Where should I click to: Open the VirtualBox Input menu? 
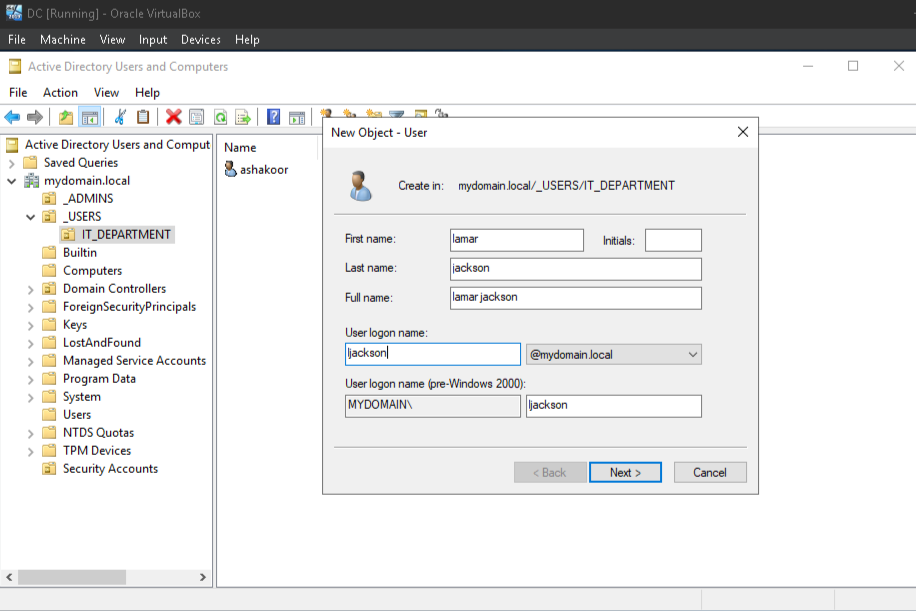(x=152, y=40)
